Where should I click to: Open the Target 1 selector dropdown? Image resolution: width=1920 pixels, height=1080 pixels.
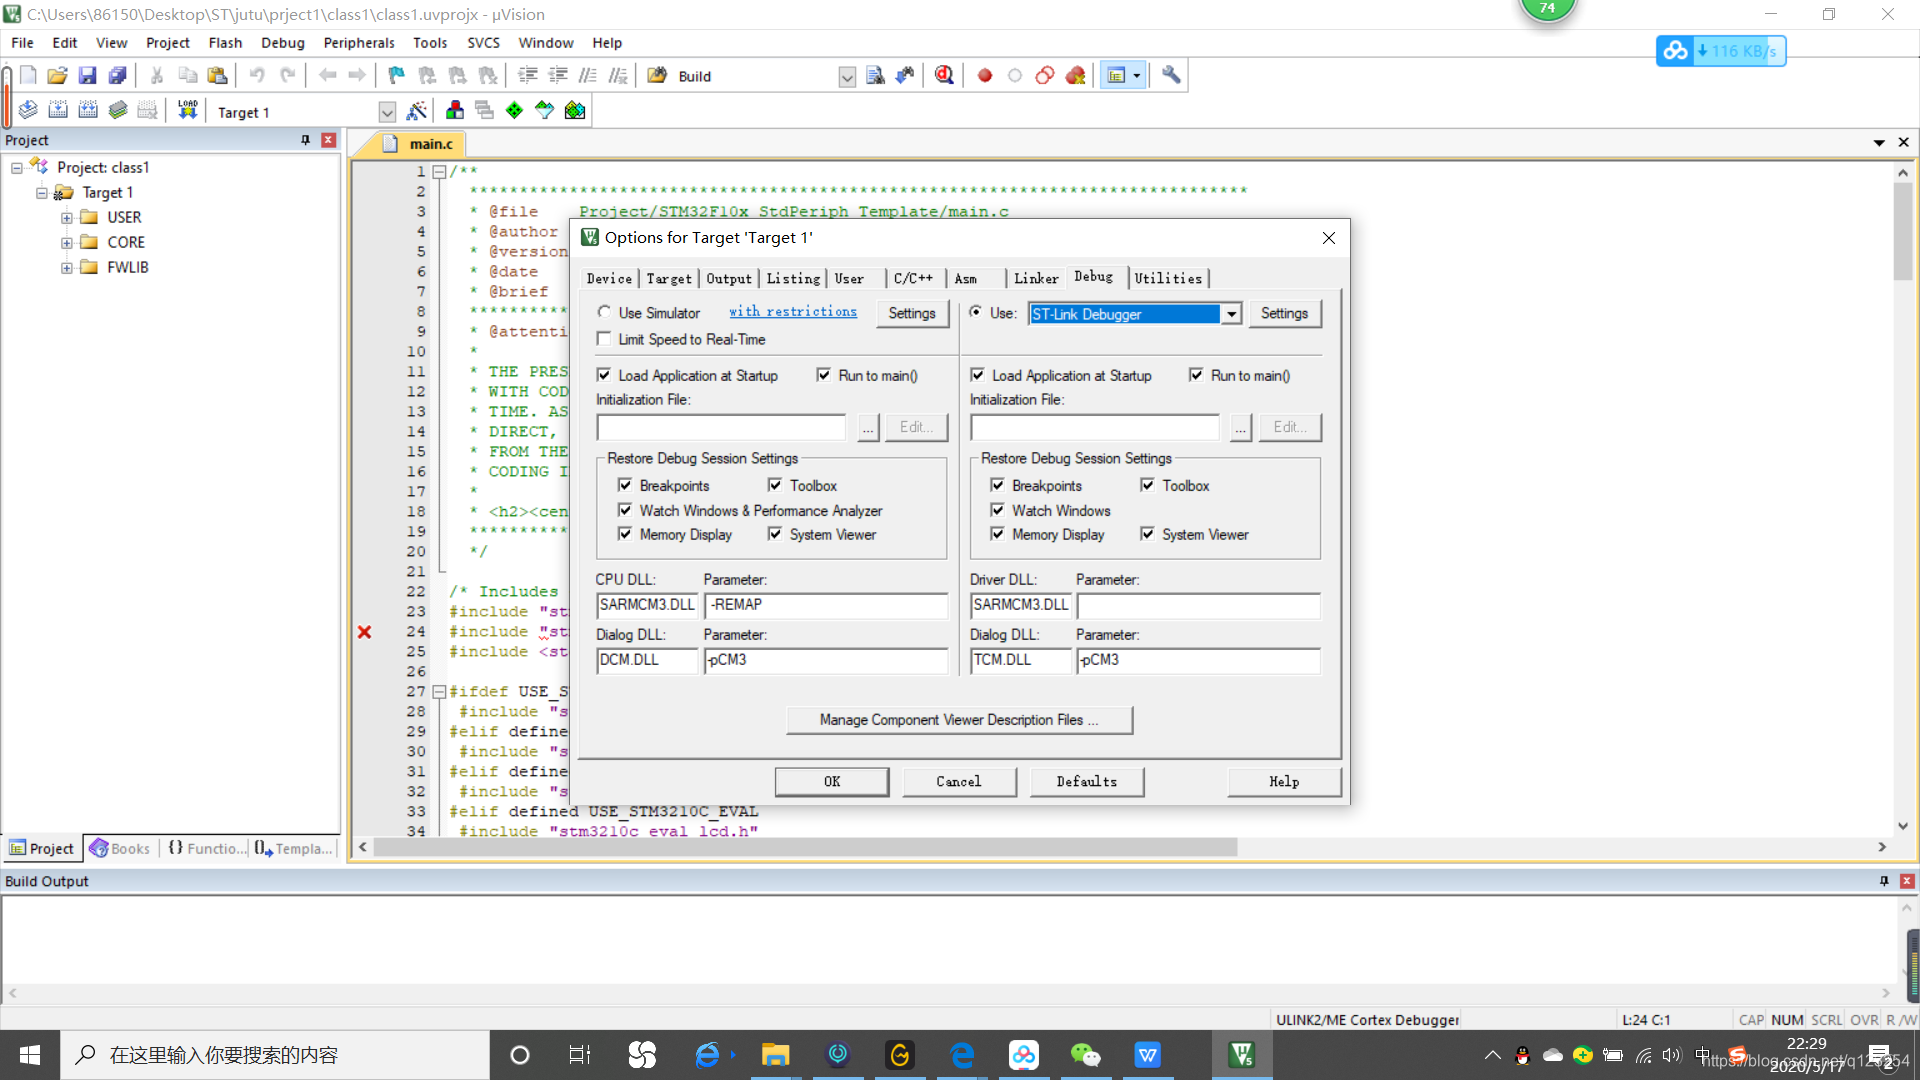click(387, 112)
